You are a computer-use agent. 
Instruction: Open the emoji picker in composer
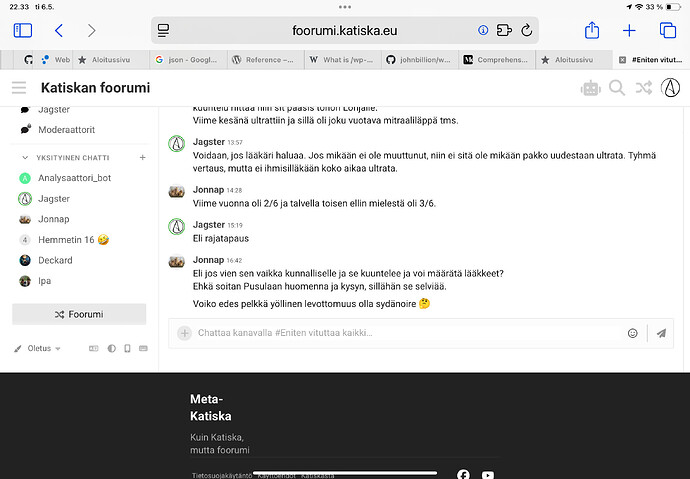[x=632, y=333]
